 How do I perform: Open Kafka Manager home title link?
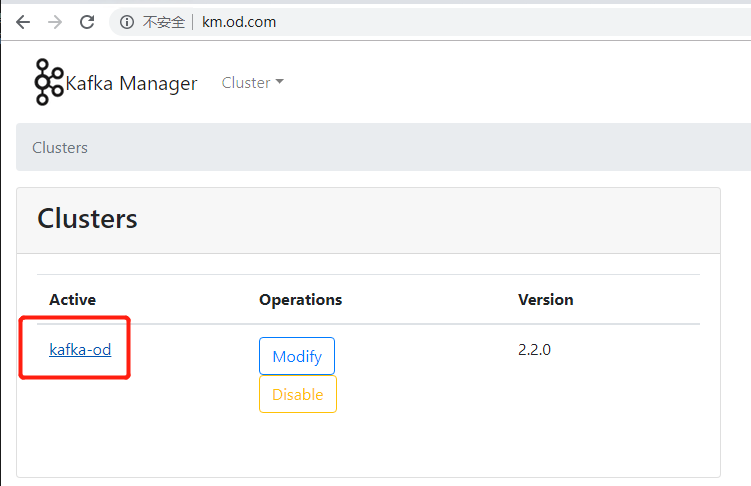131,83
